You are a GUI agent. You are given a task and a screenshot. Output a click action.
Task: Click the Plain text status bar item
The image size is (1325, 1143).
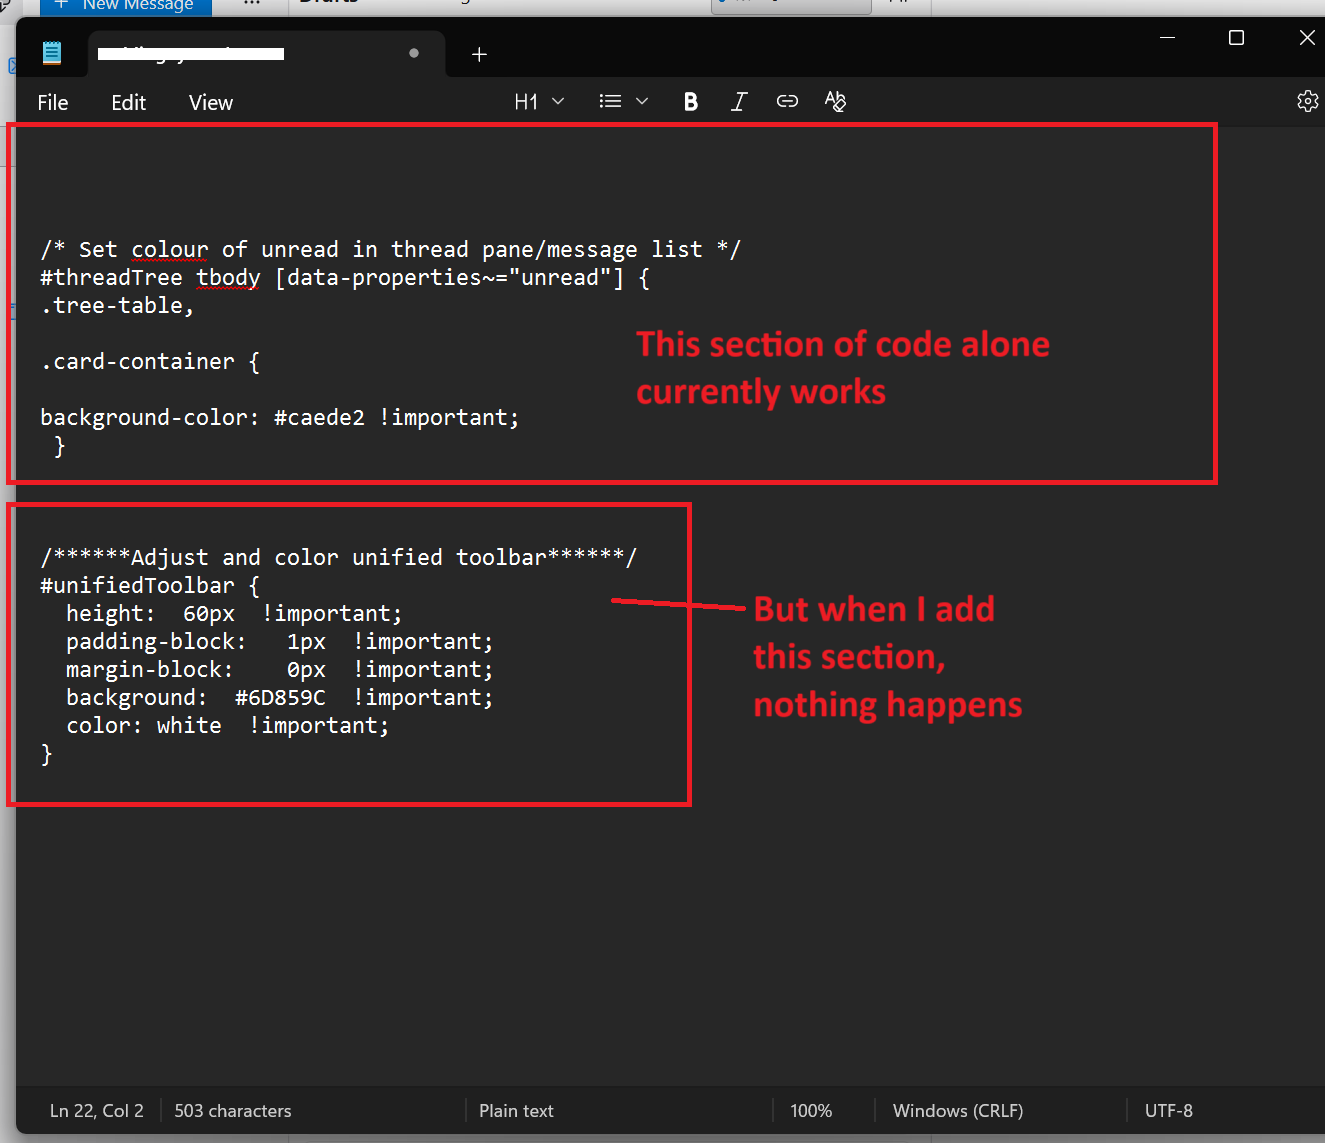coord(516,1111)
